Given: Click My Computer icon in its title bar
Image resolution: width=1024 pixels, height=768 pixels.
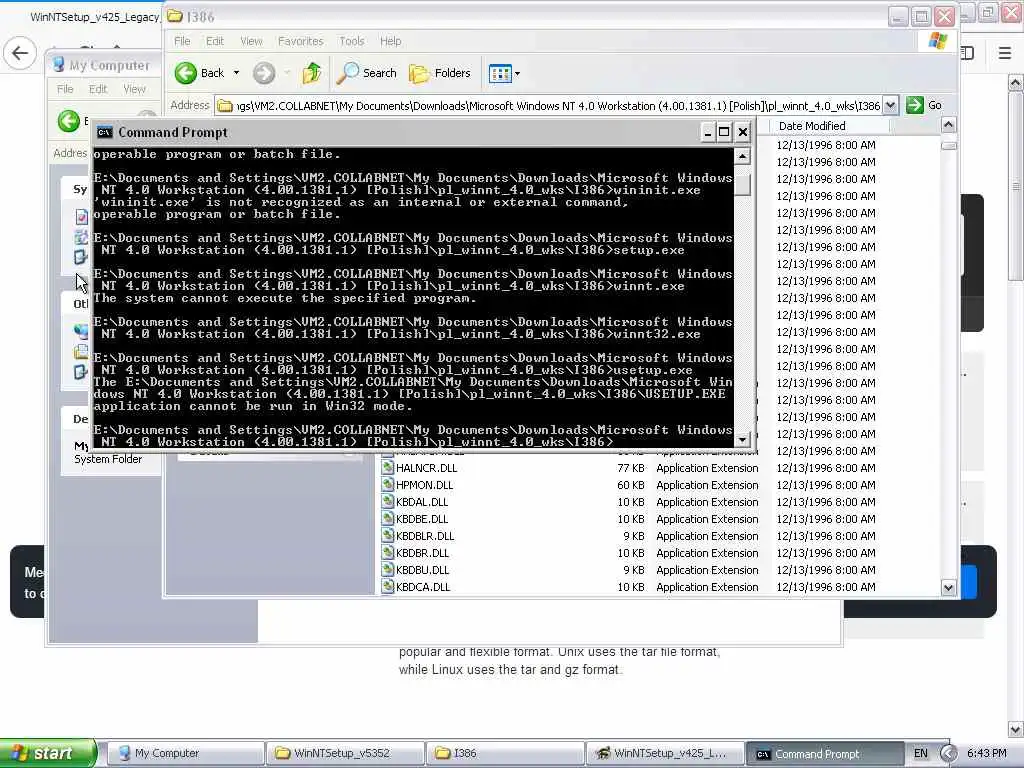Looking at the screenshot, I should coord(59,65).
